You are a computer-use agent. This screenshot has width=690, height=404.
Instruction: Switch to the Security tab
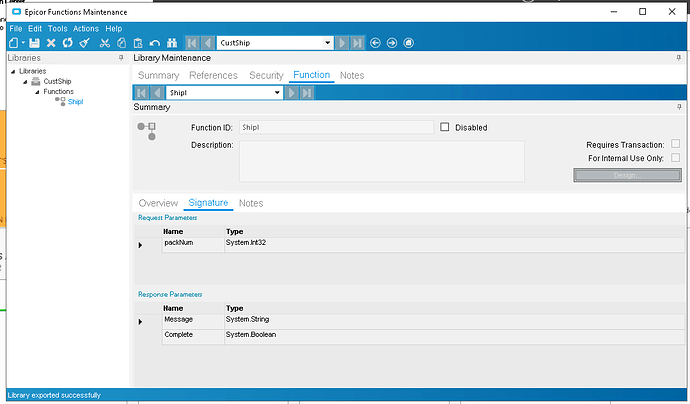(x=266, y=75)
